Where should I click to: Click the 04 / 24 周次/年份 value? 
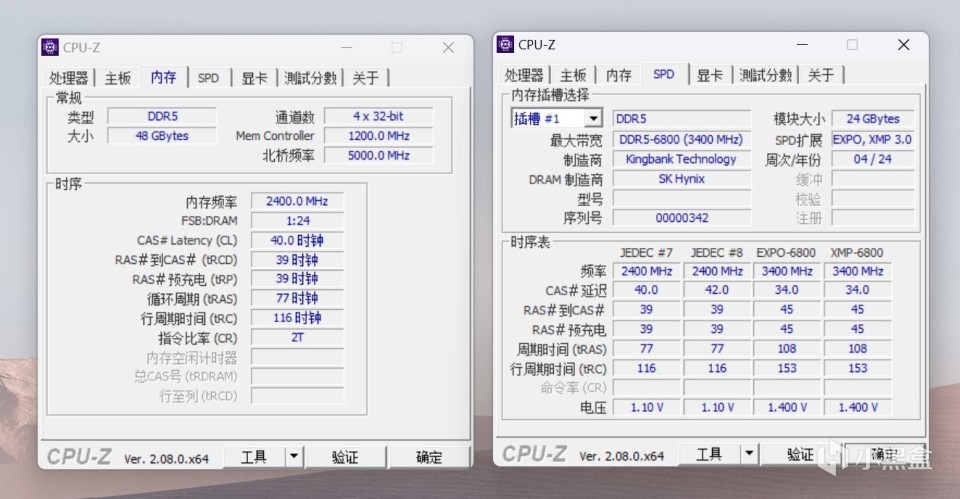point(872,159)
